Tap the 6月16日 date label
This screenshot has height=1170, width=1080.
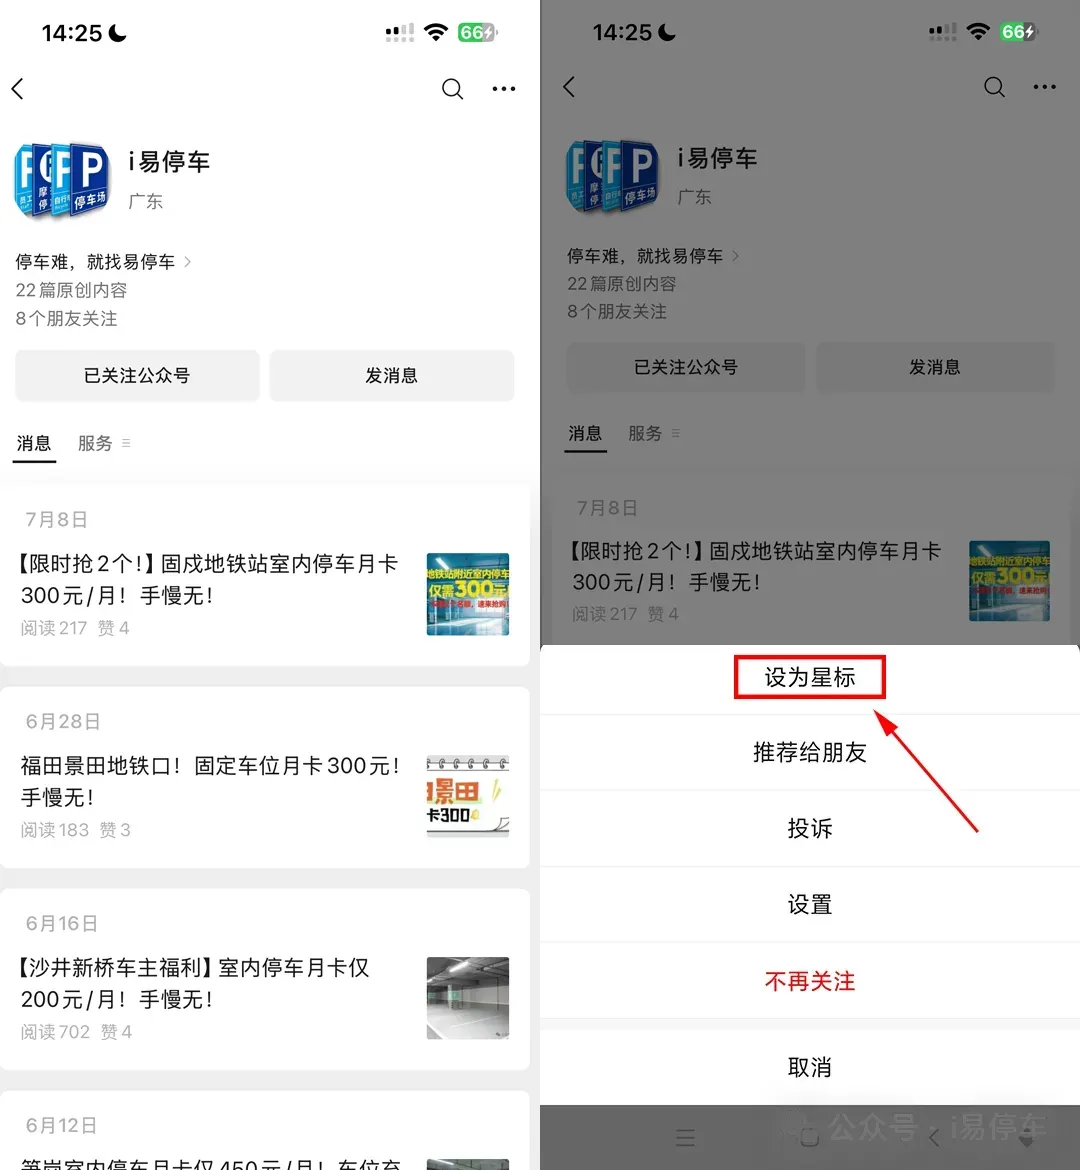pyautogui.click(x=62, y=924)
